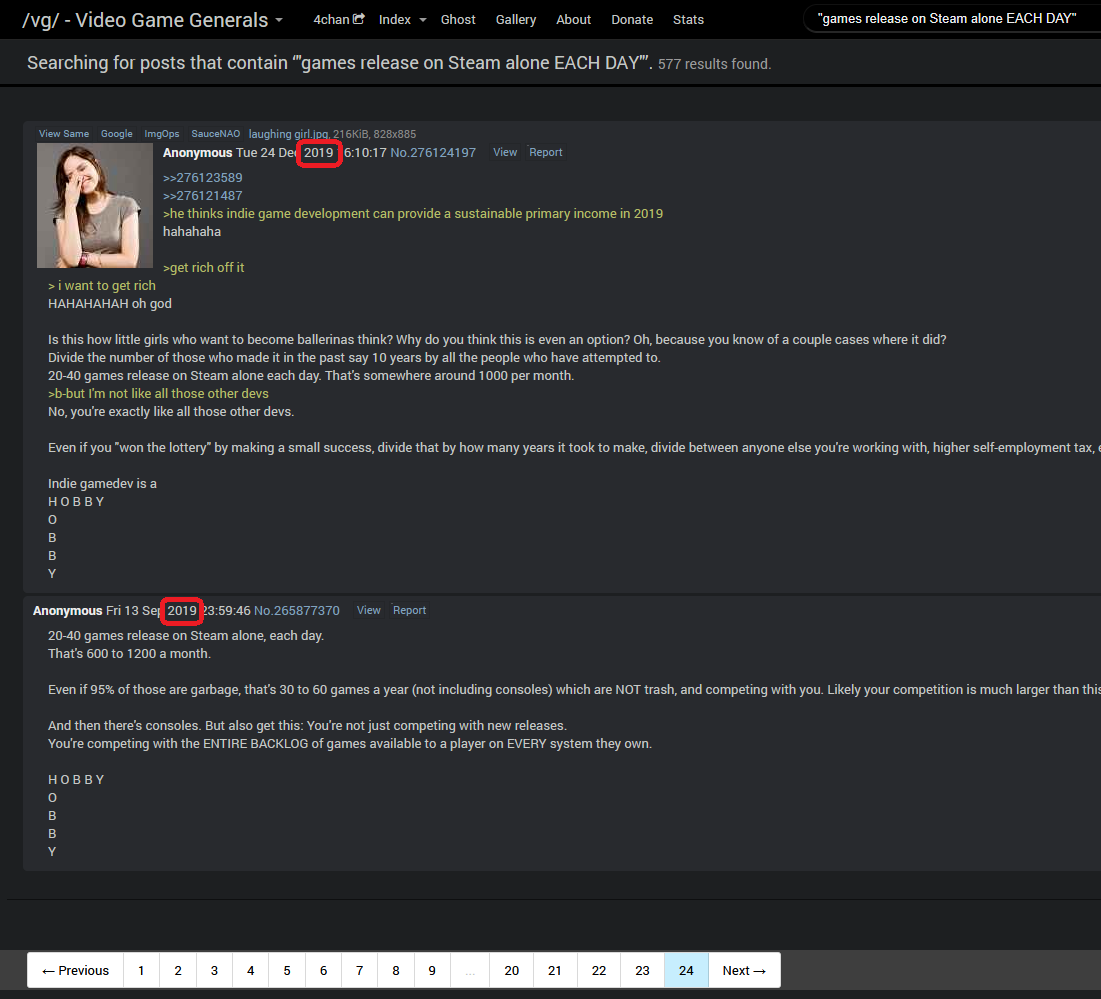Focus the search box in the header

[952, 19]
